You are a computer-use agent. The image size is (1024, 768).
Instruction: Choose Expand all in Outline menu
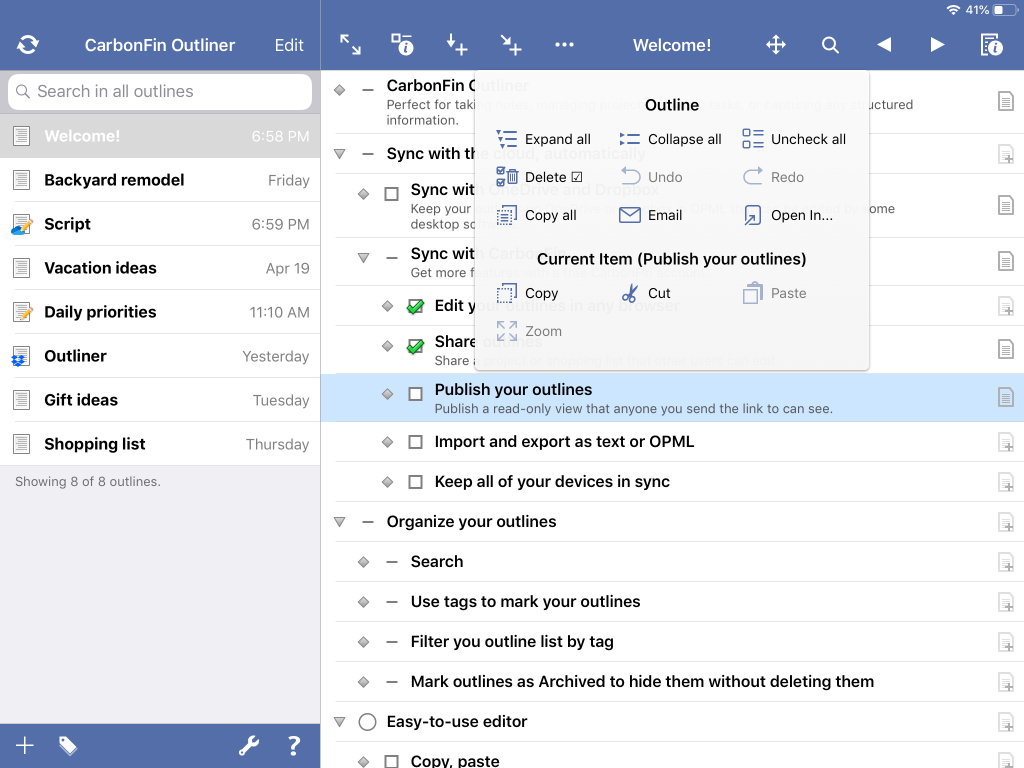(543, 139)
